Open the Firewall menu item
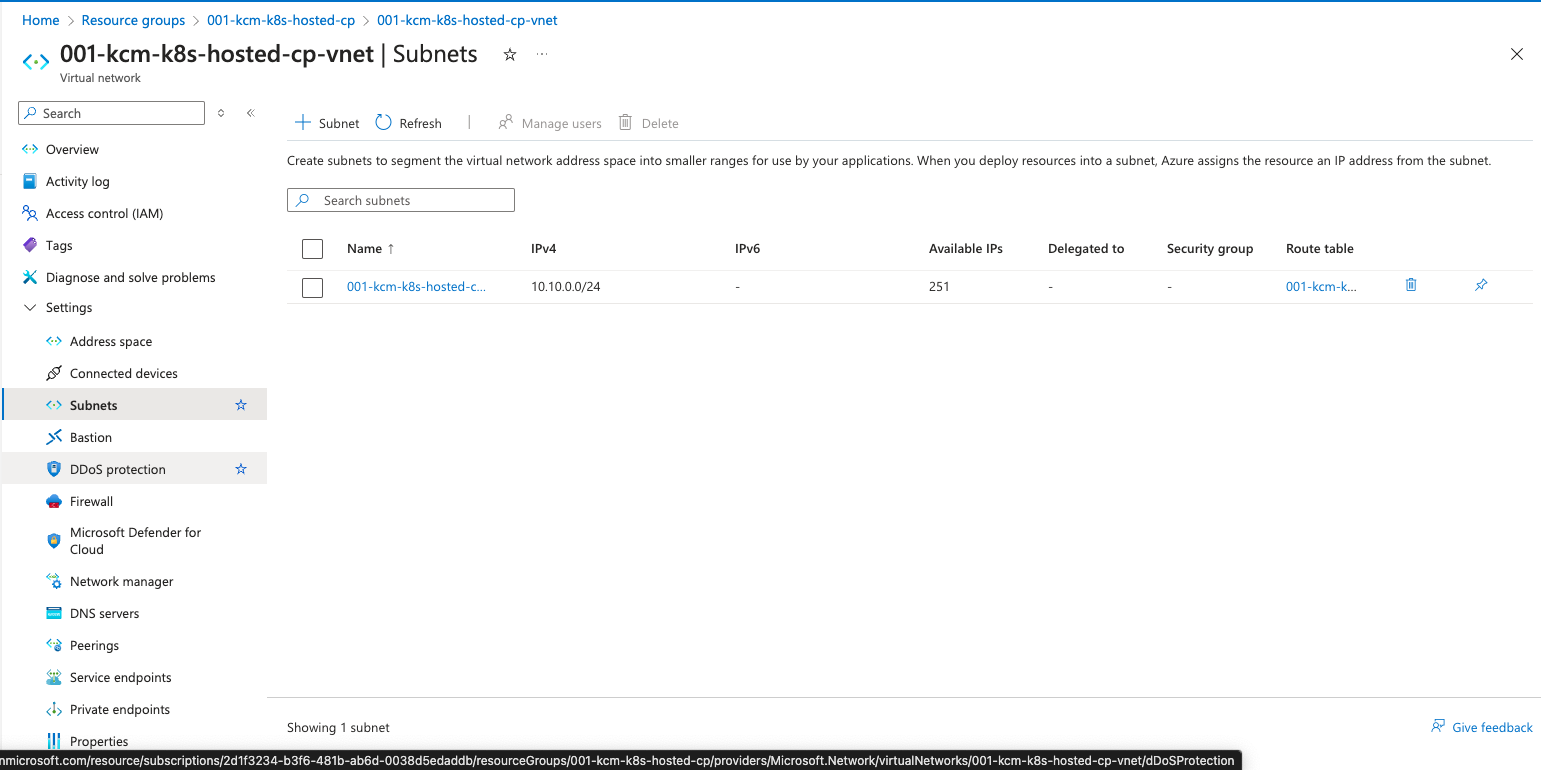The height and width of the screenshot is (770, 1541). tap(91, 501)
